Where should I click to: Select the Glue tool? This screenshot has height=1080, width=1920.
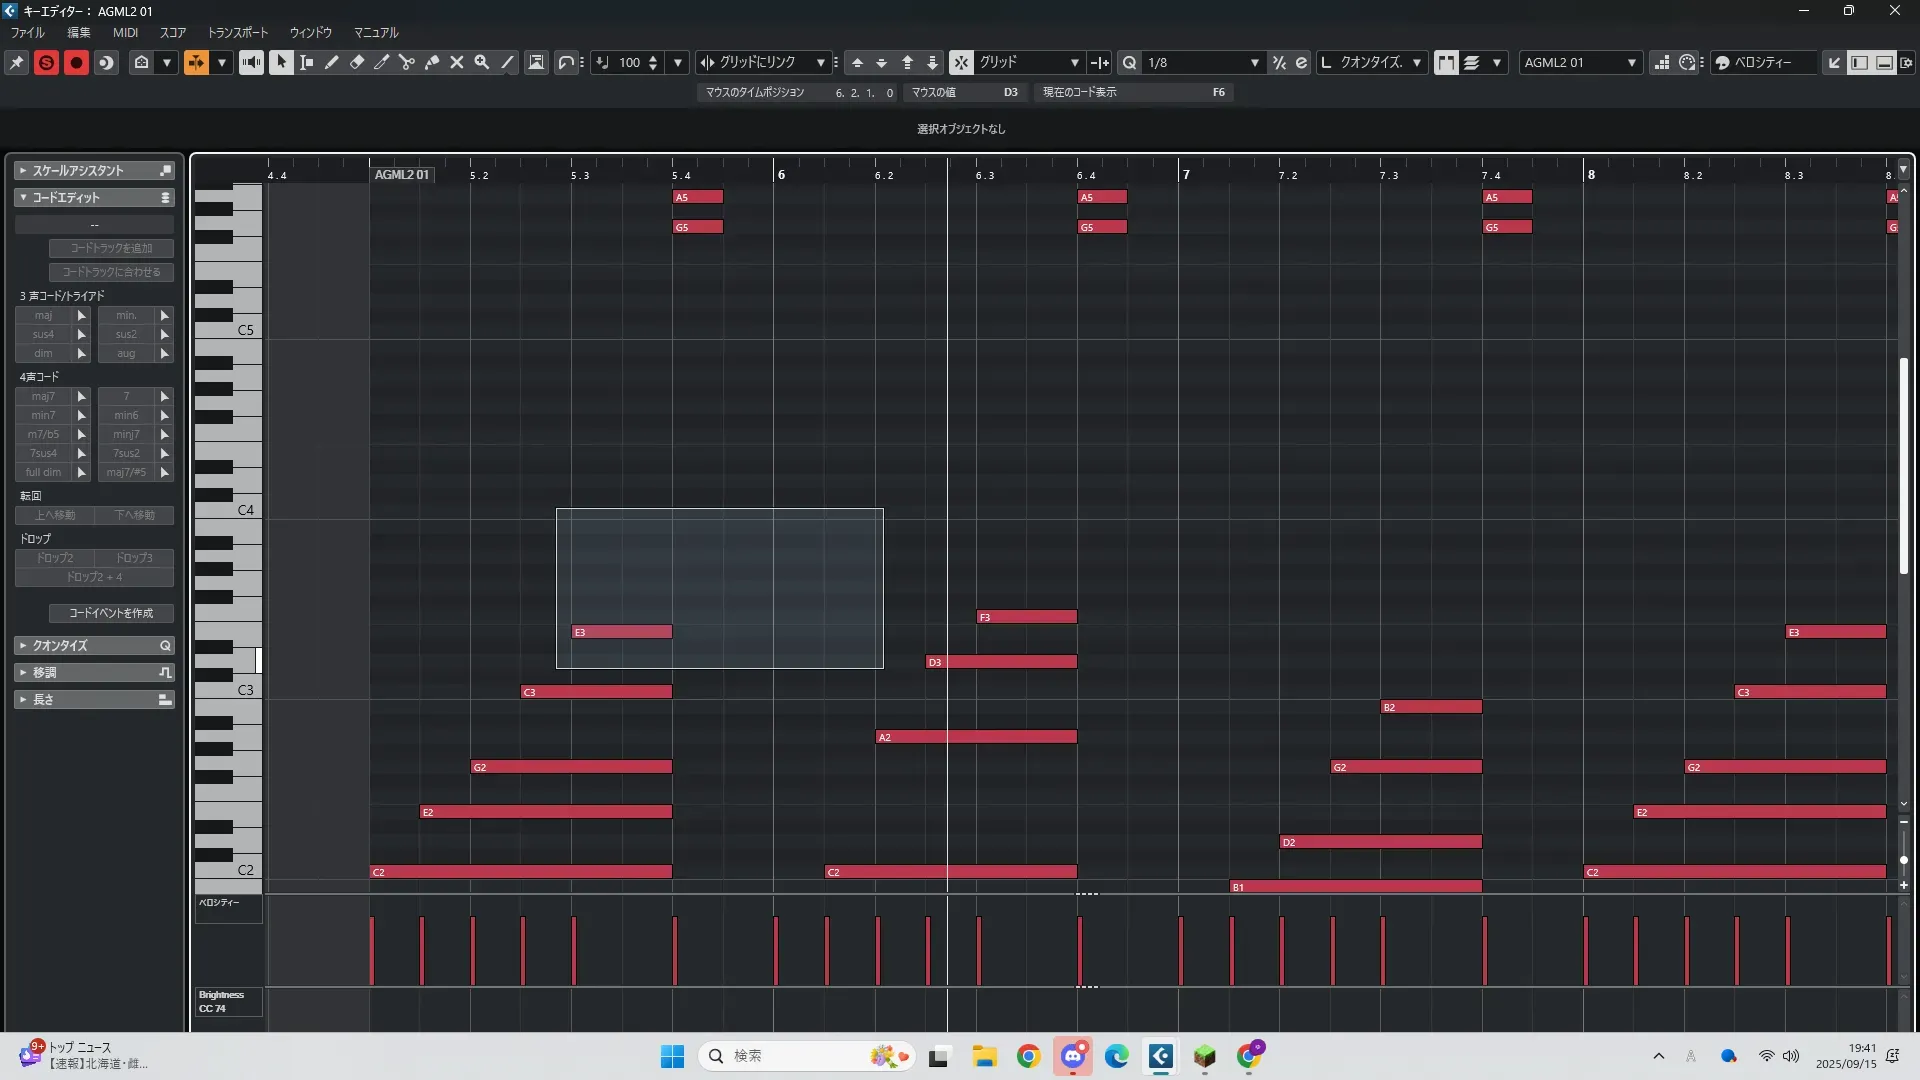click(x=432, y=62)
